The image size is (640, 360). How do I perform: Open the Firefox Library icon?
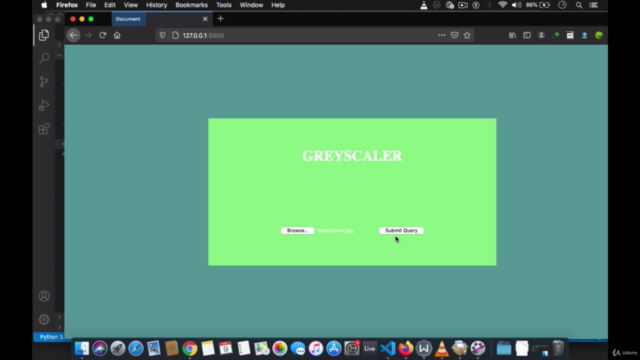tap(512, 36)
